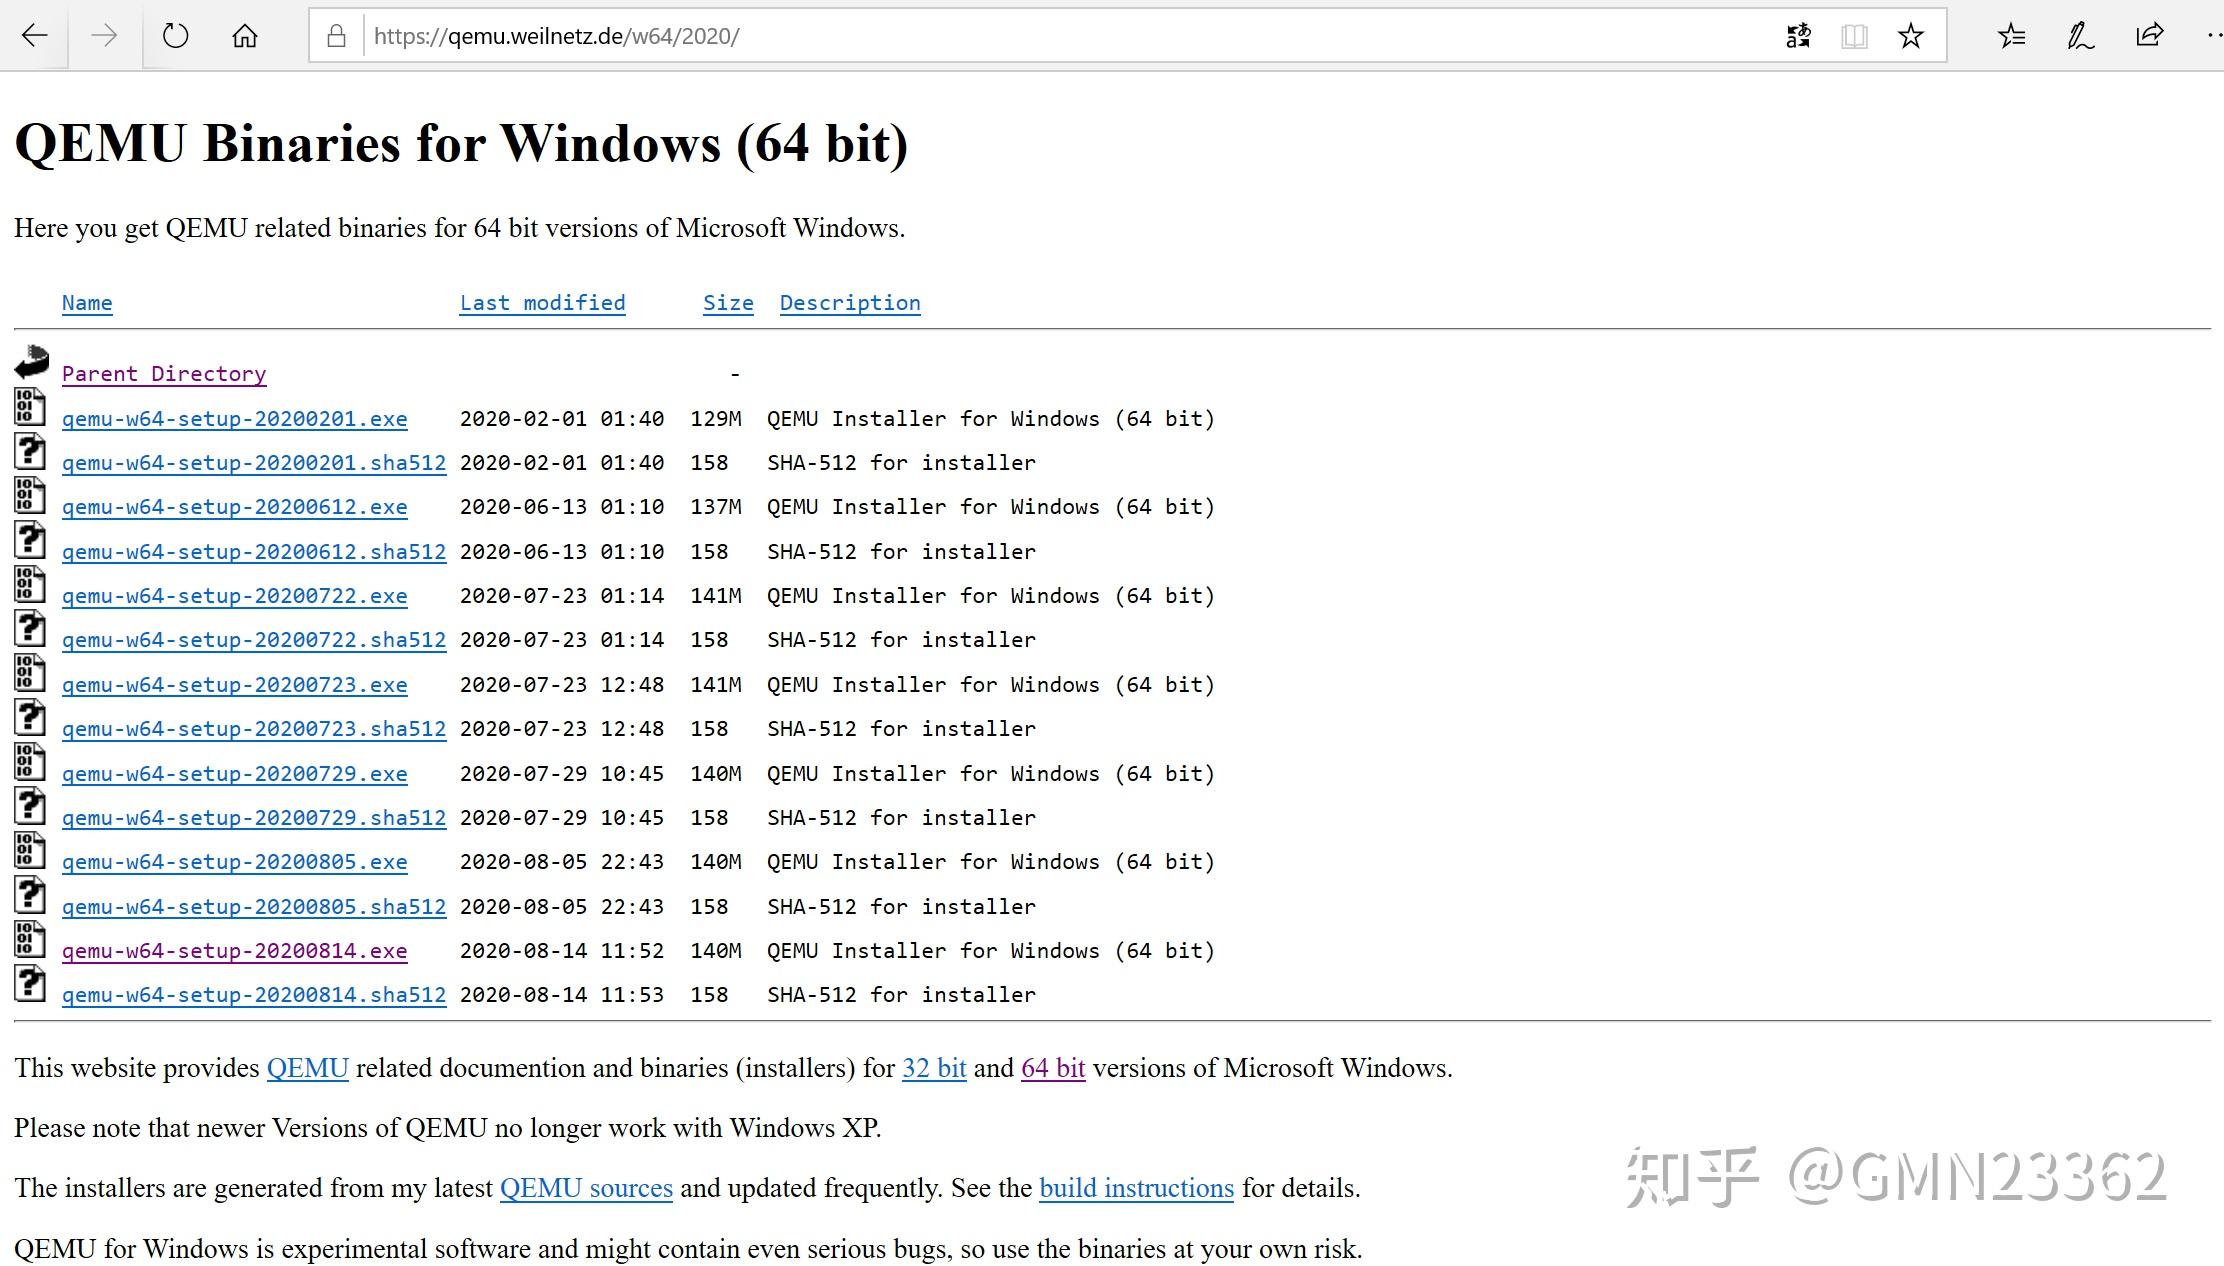The height and width of the screenshot is (1266, 2224).
Task: Start a Web Note with the pen icon
Action: (x=2079, y=35)
